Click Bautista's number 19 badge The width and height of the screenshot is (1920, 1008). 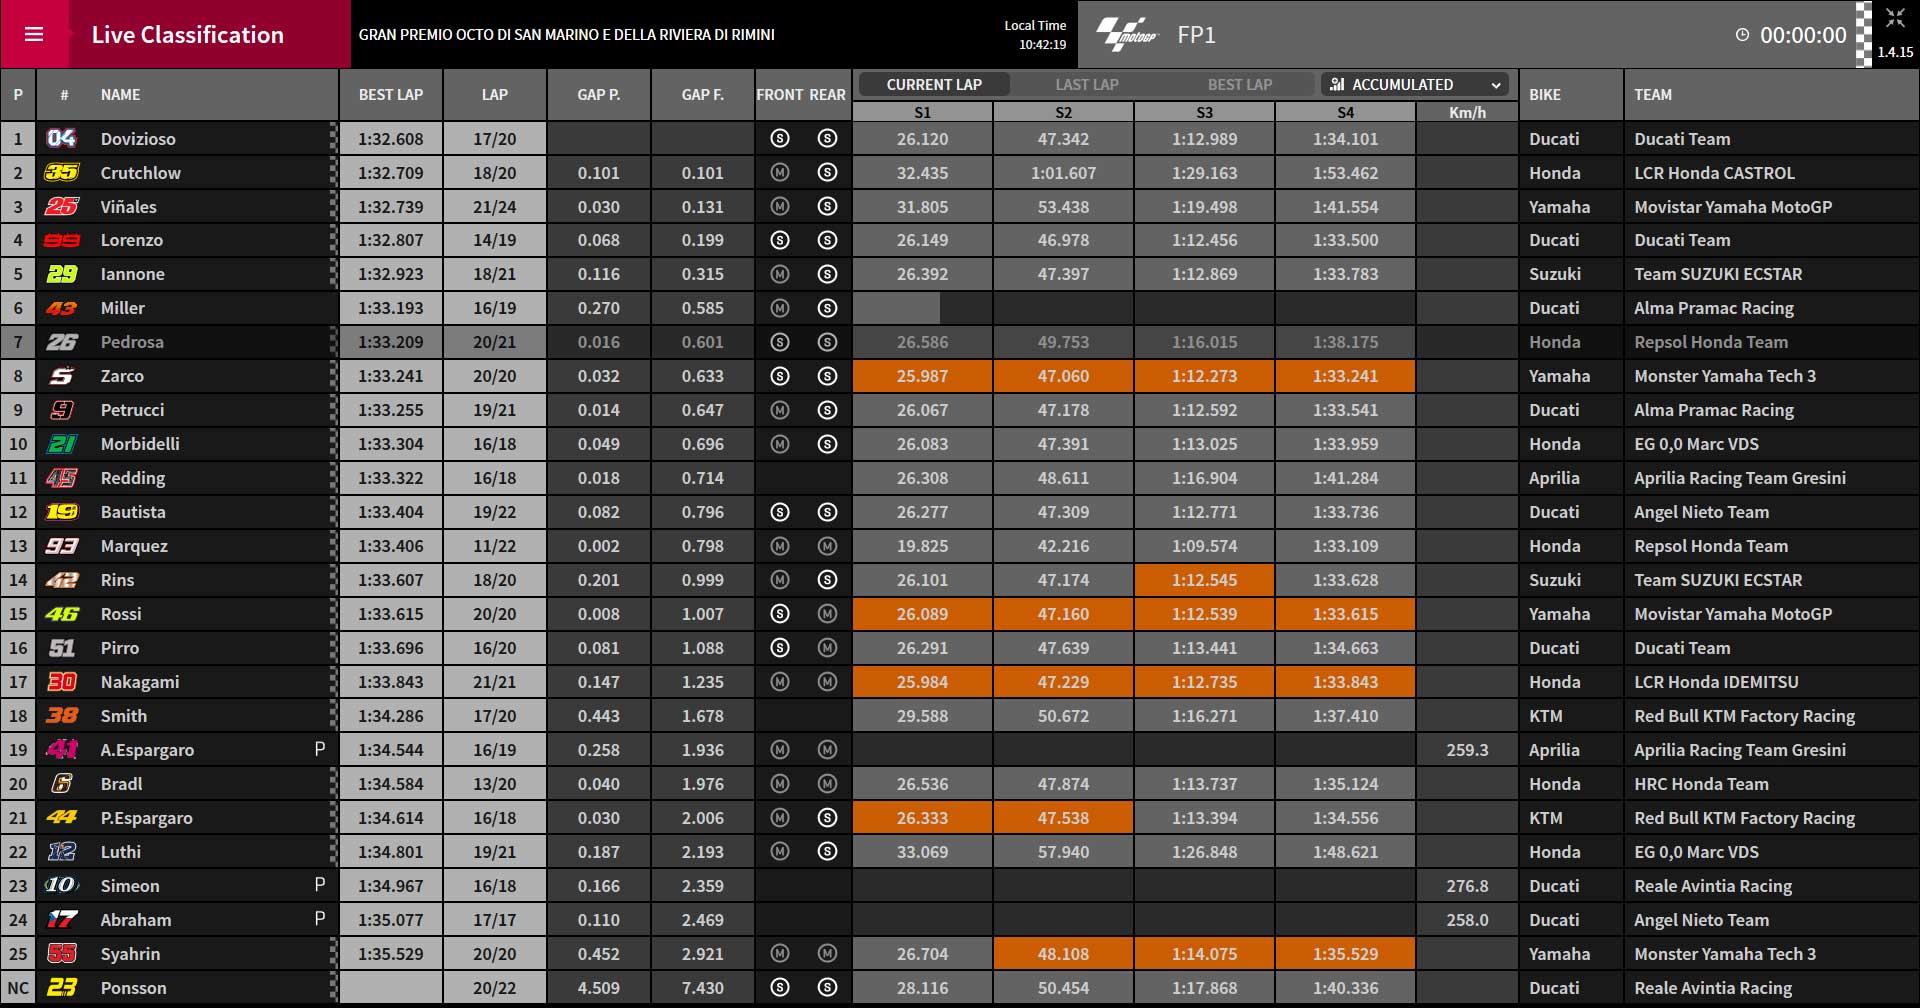(x=61, y=512)
